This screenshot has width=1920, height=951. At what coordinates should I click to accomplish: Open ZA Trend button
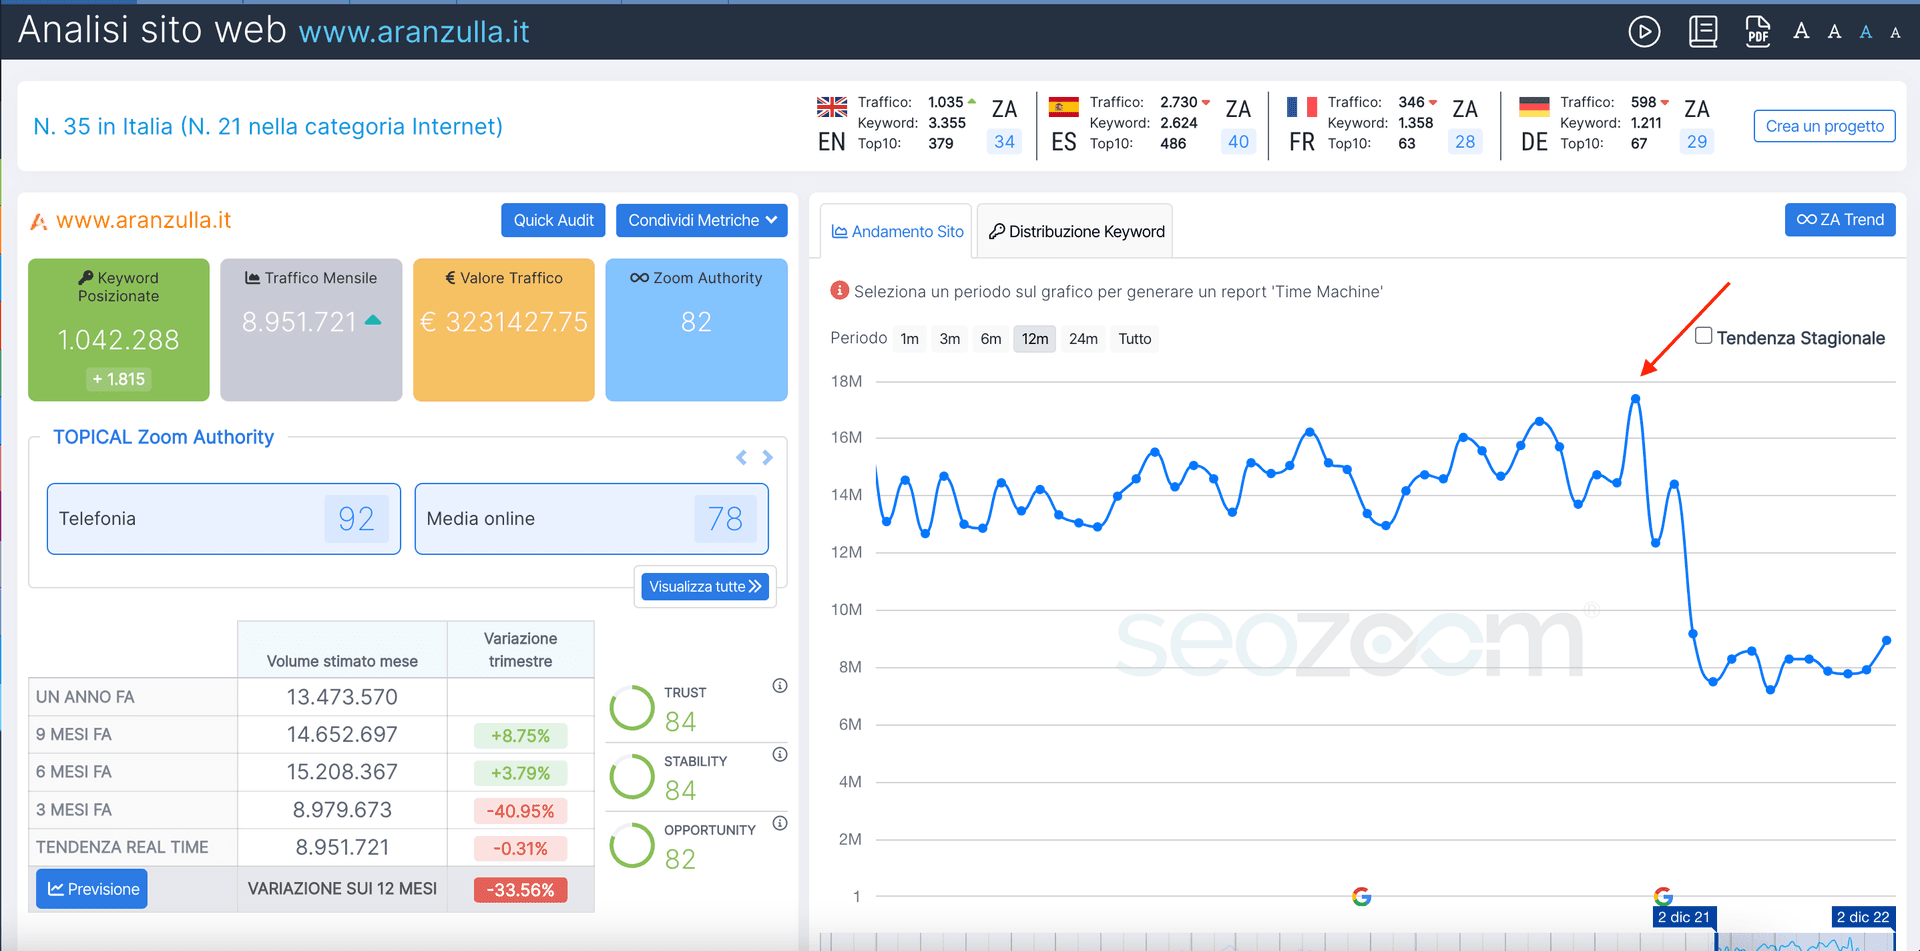pos(1840,220)
